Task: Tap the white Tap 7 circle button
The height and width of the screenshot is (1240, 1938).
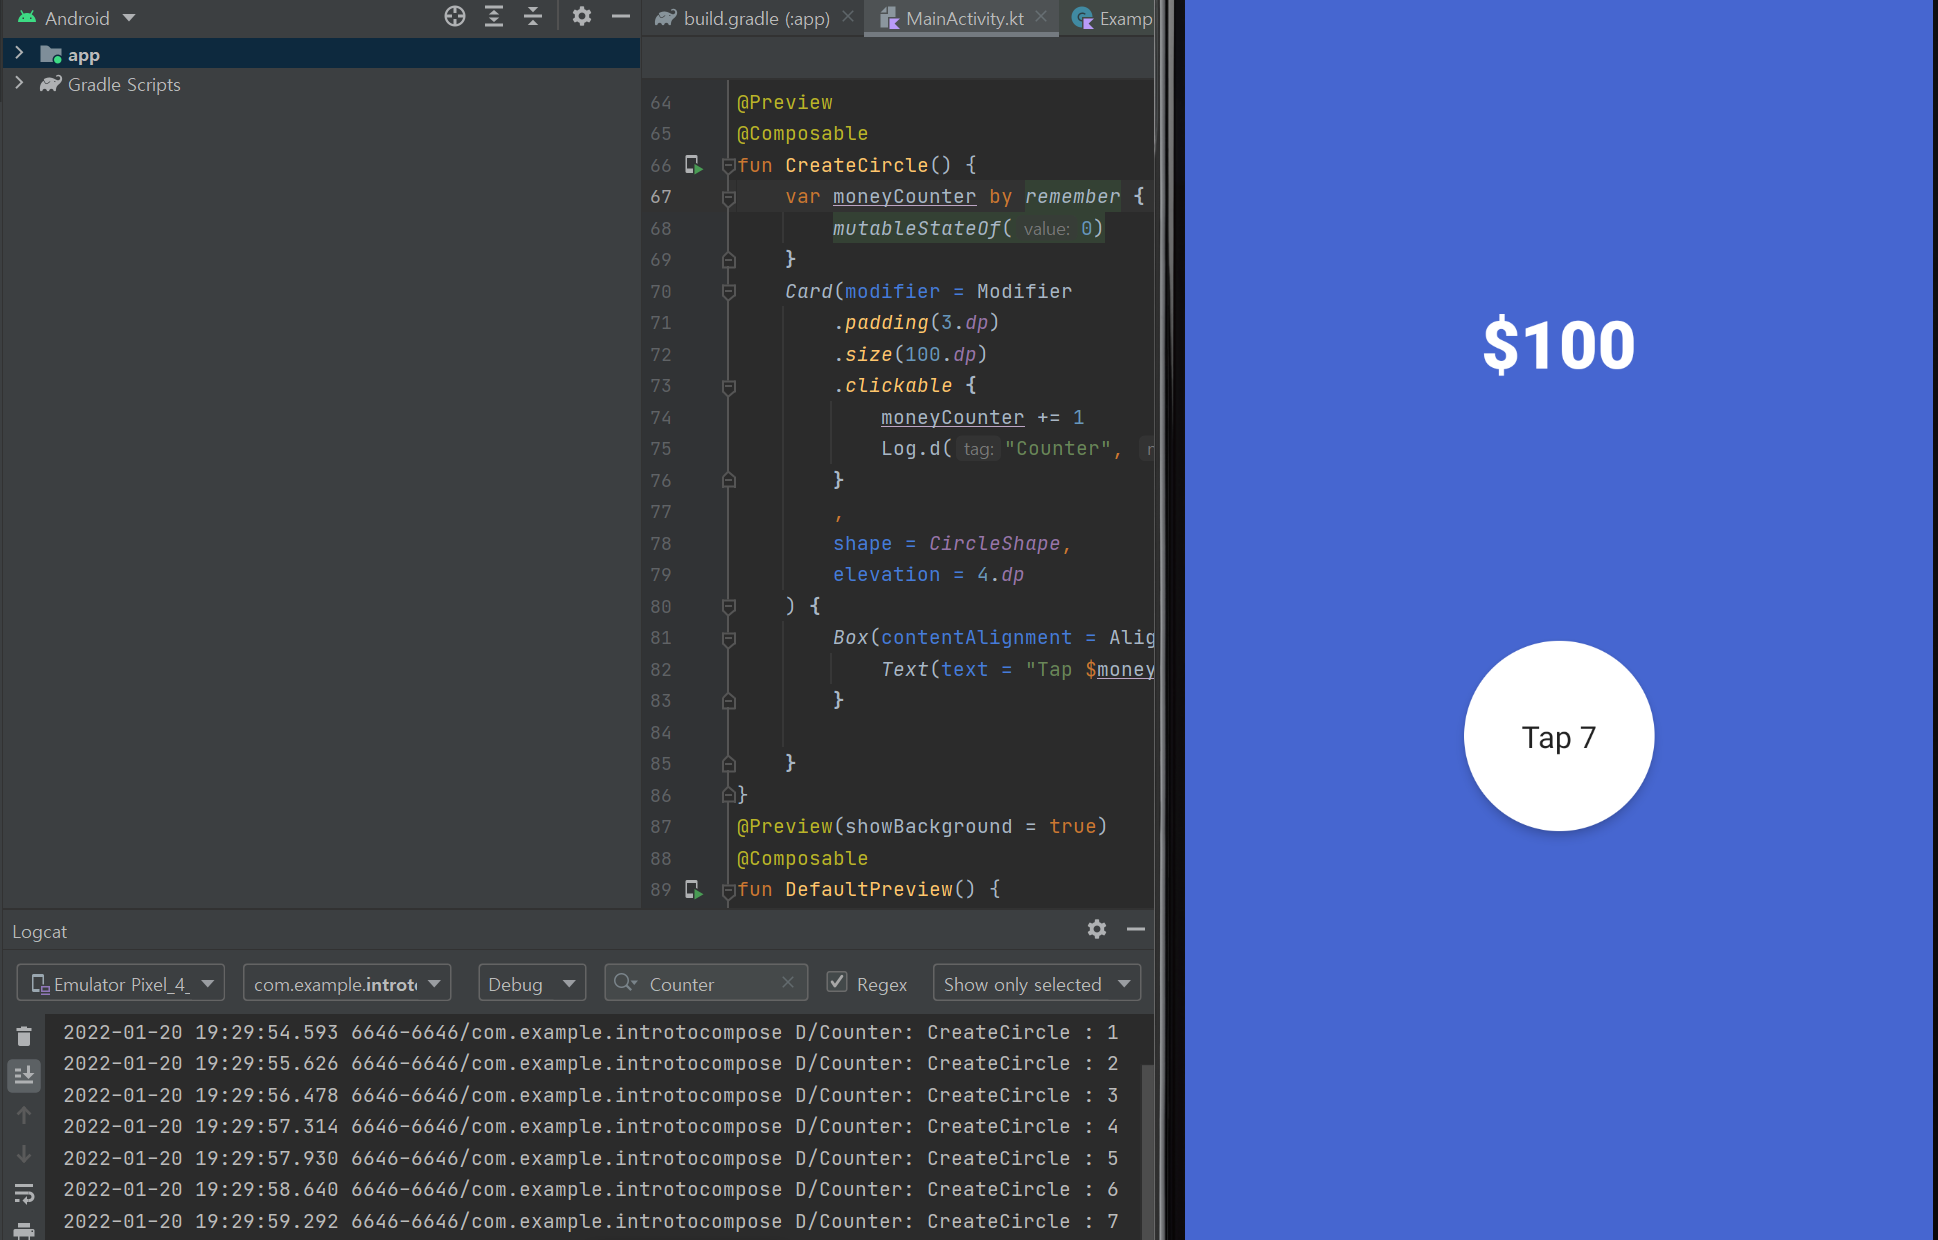Action: pyautogui.click(x=1558, y=736)
